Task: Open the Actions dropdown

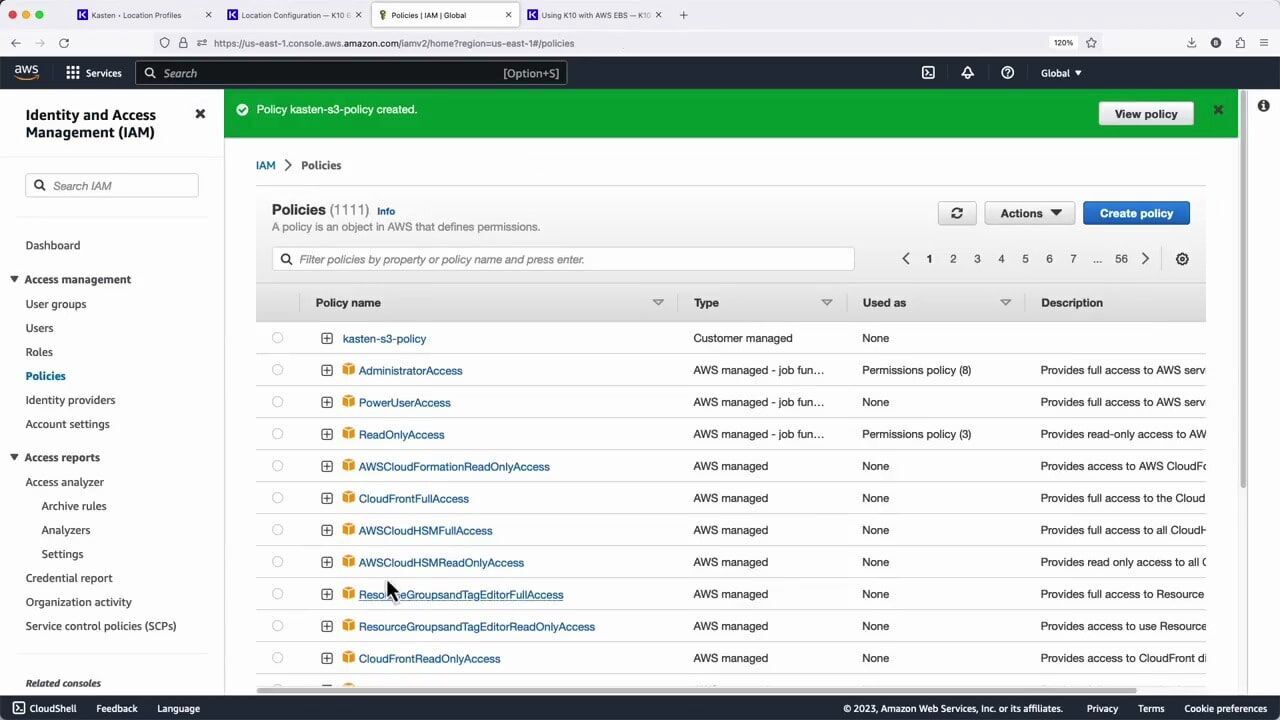Action: [1030, 213]
